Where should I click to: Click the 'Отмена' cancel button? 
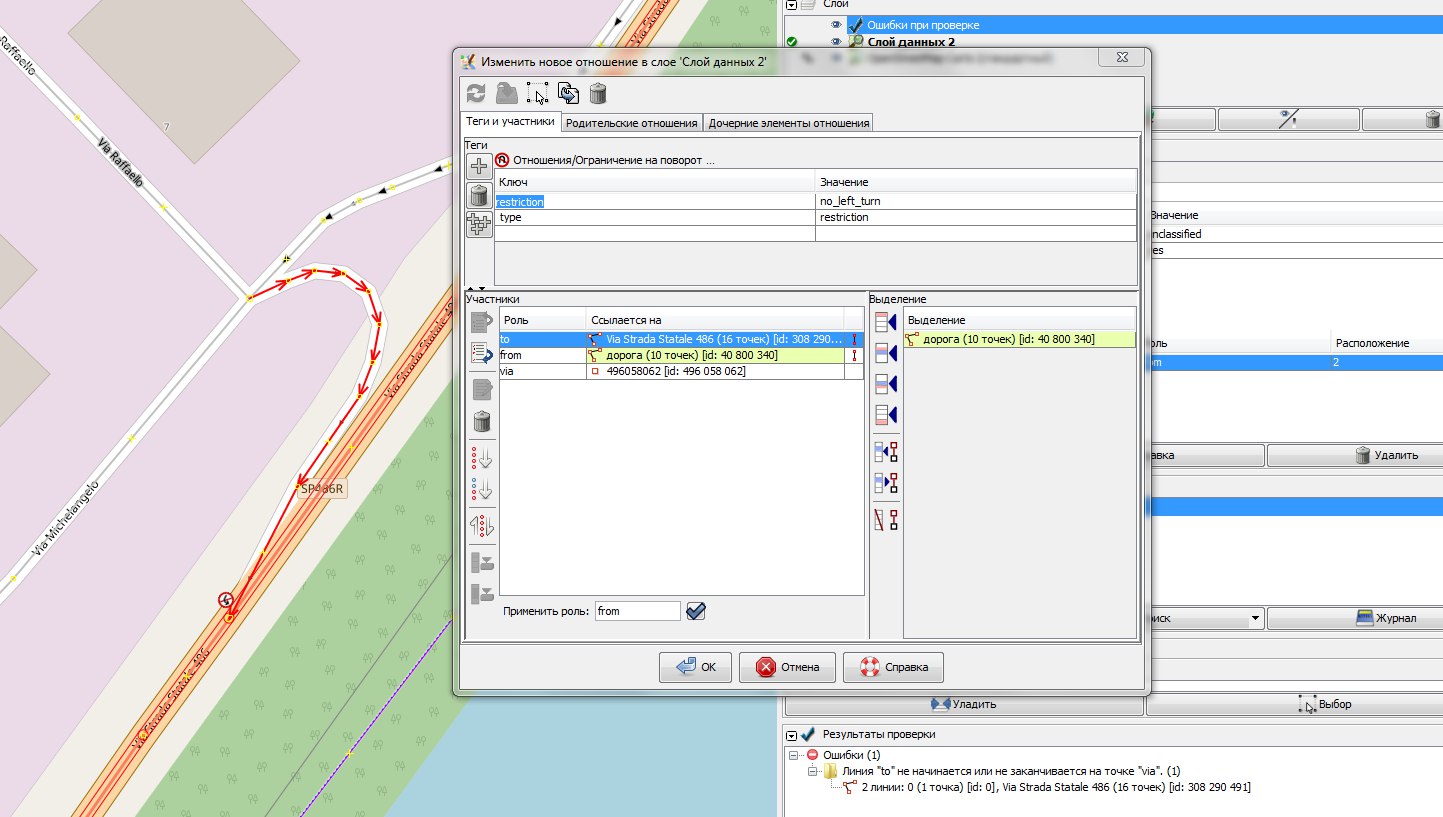click(x=787, y=667)
